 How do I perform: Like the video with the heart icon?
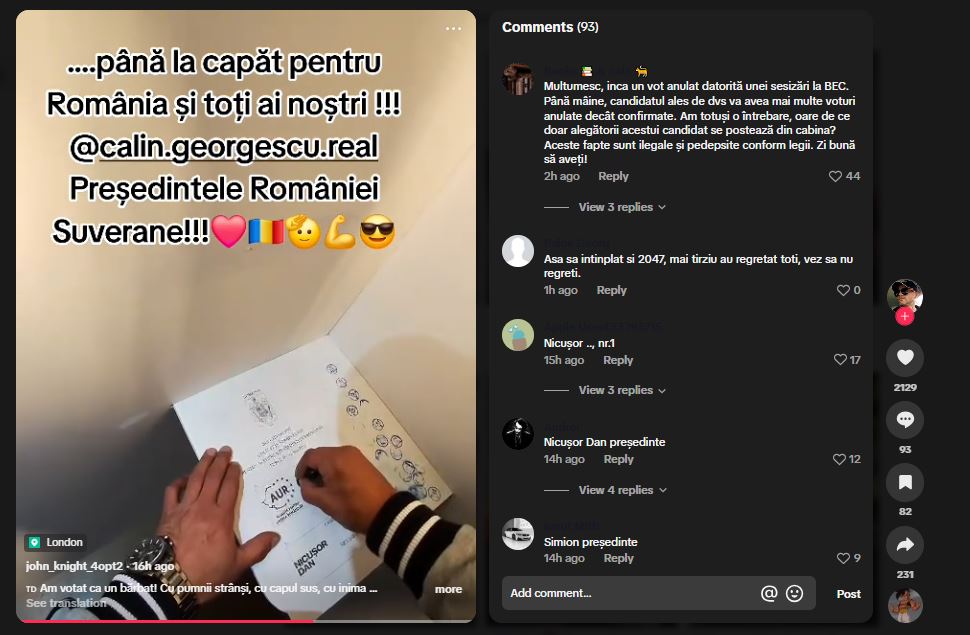click(x=905, y=357)
